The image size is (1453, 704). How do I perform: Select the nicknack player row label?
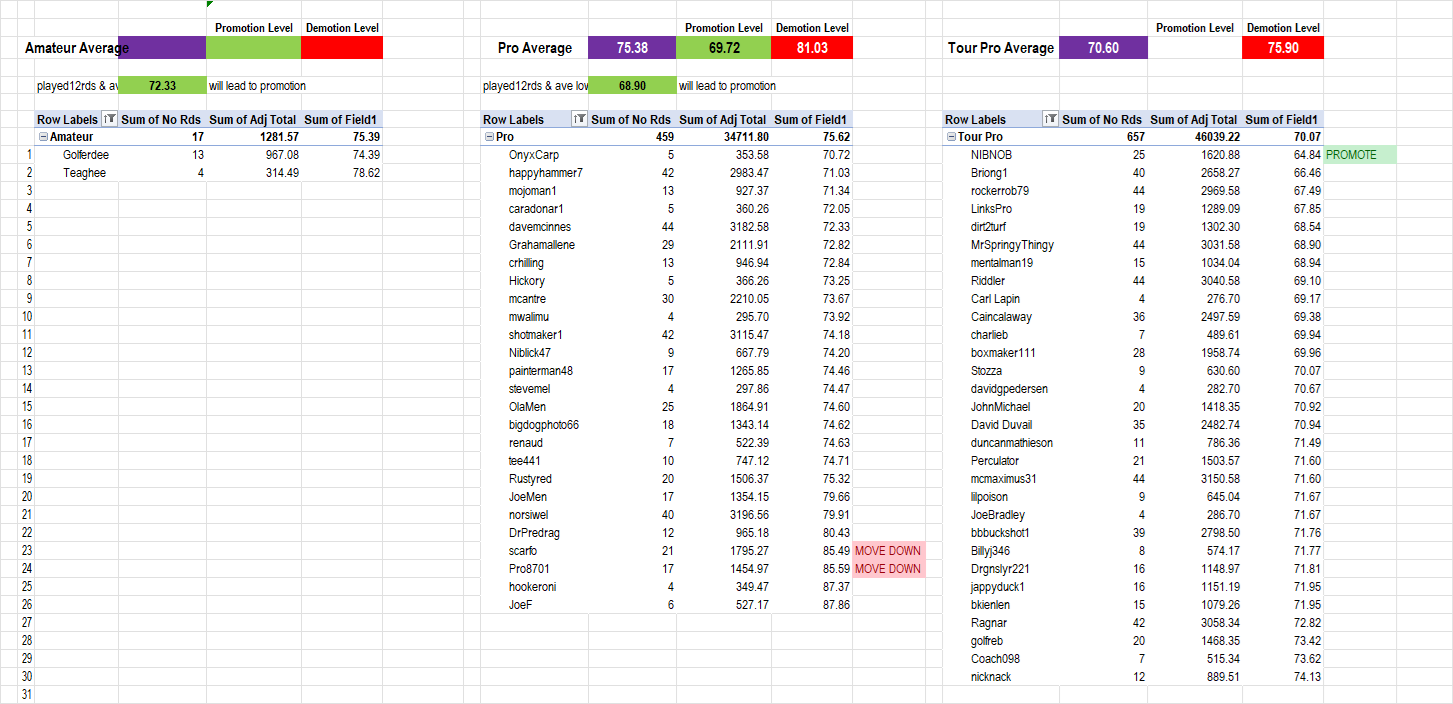click(990, 677)
